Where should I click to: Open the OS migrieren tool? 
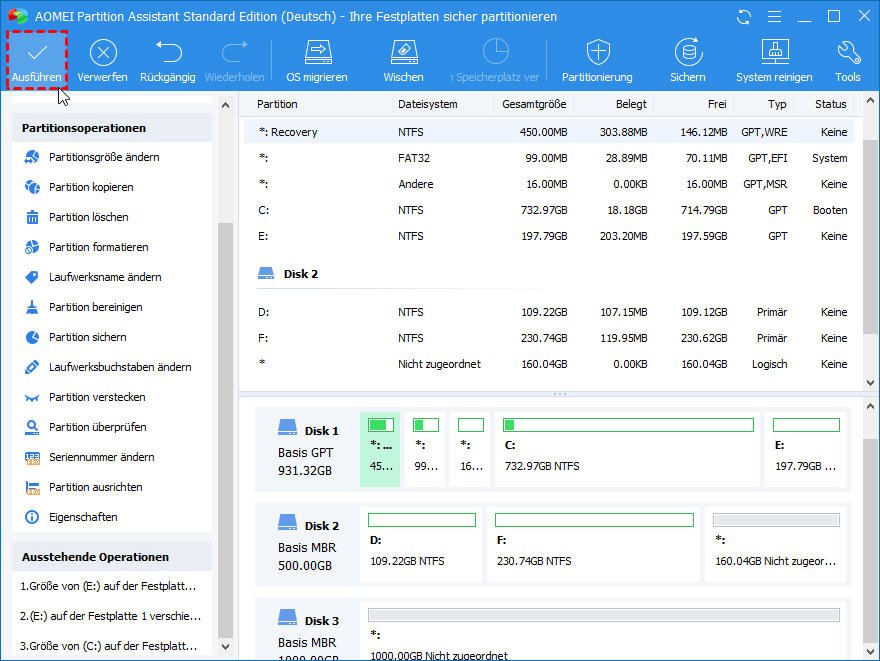click(x=317, y=52)
